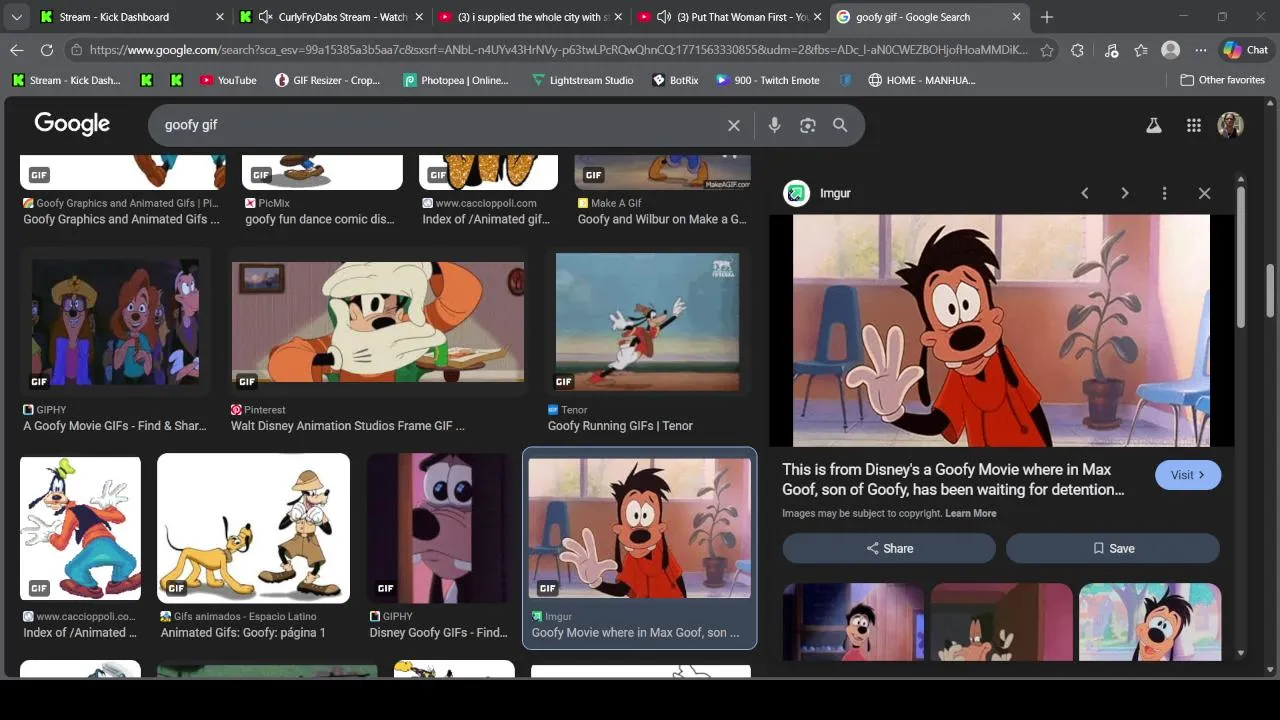Open the large Max Goof preview image
This screenshot has height=720, width=1280.
click(x=1001, y=331)
